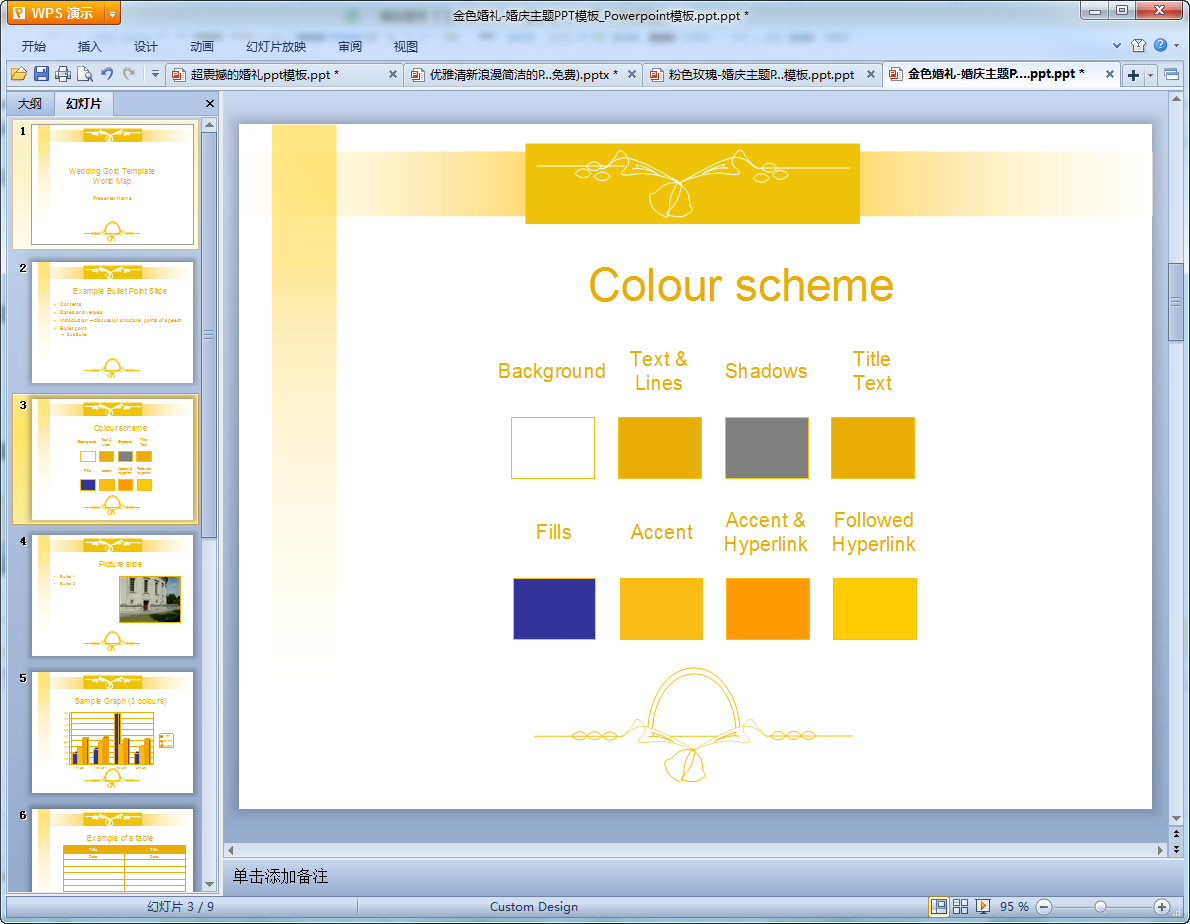Viewport: 1190px width, 924px height.
Task: Open file with the folder icon
Action: (x=19, y=74)
